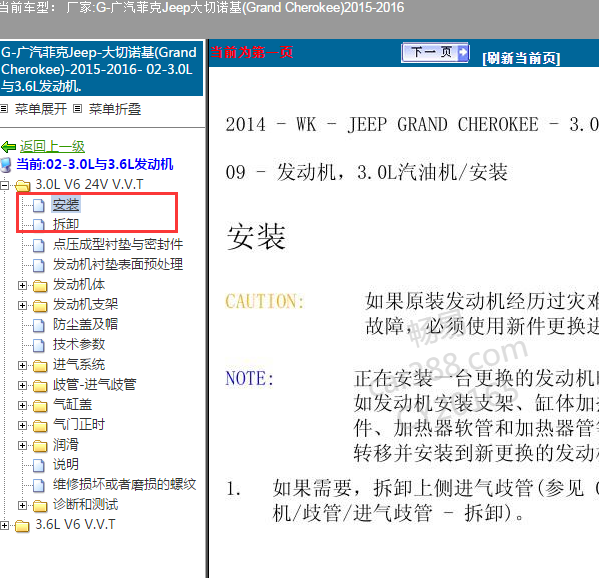Click the 润滑 folder icon
The width and height of the screenshot is (599, 578).
pos(40,445)
